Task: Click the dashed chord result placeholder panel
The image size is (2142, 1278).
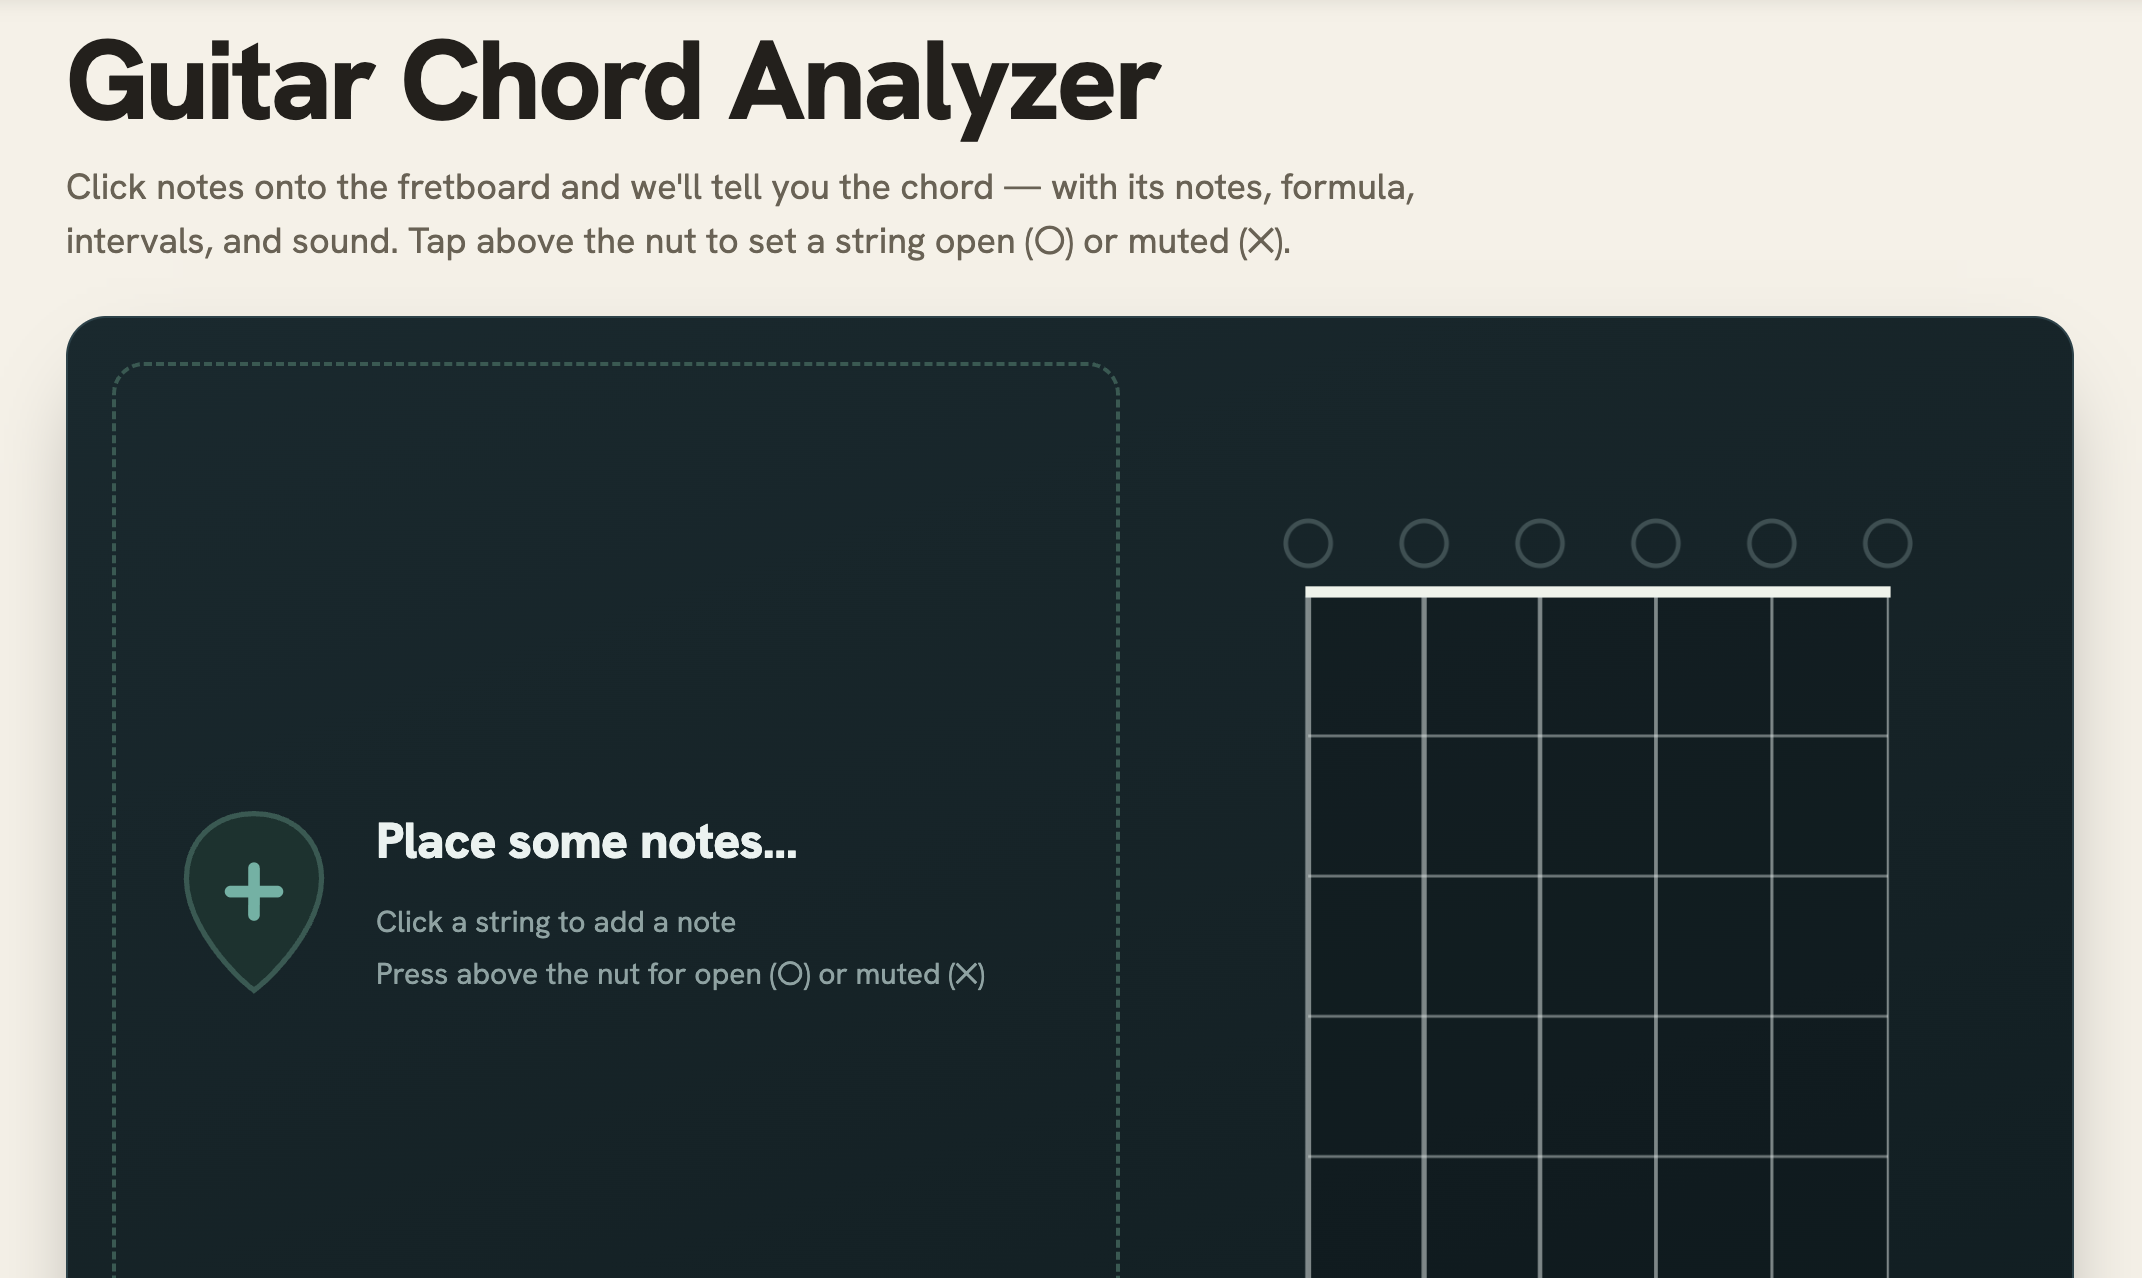Action: click(616, 820)
